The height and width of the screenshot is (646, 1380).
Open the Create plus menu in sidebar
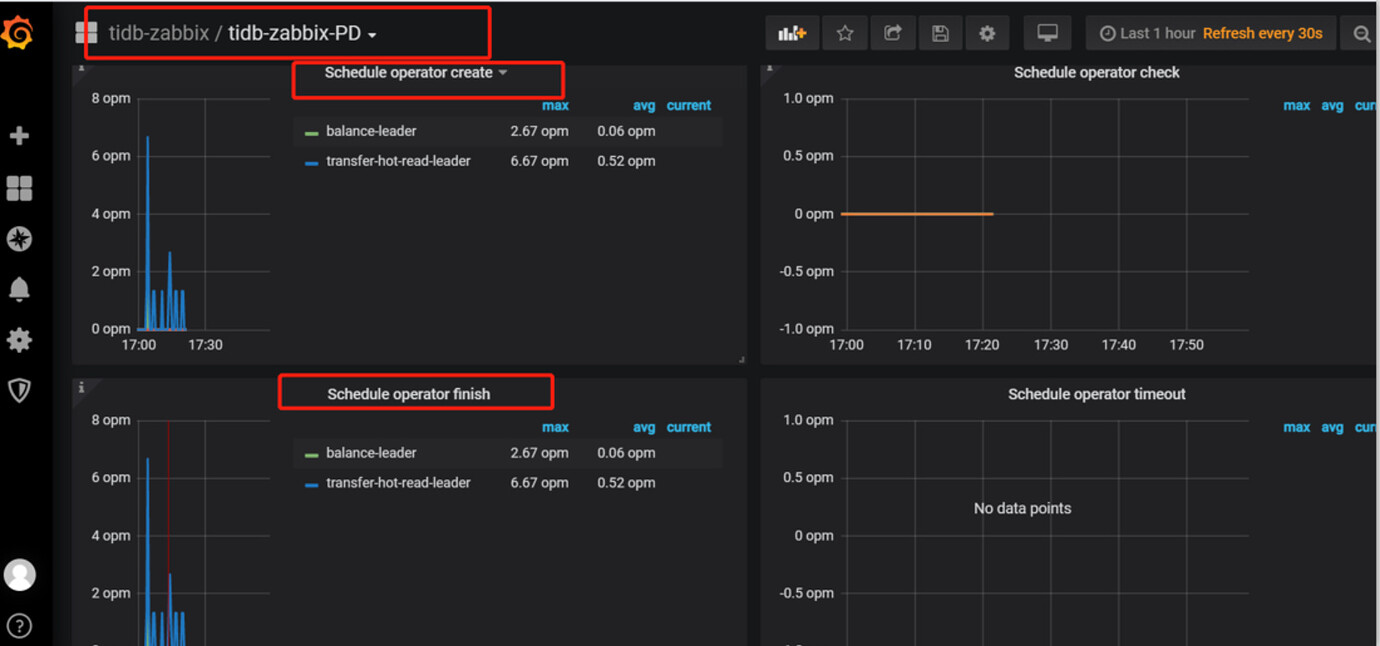(x=19, y=136)
